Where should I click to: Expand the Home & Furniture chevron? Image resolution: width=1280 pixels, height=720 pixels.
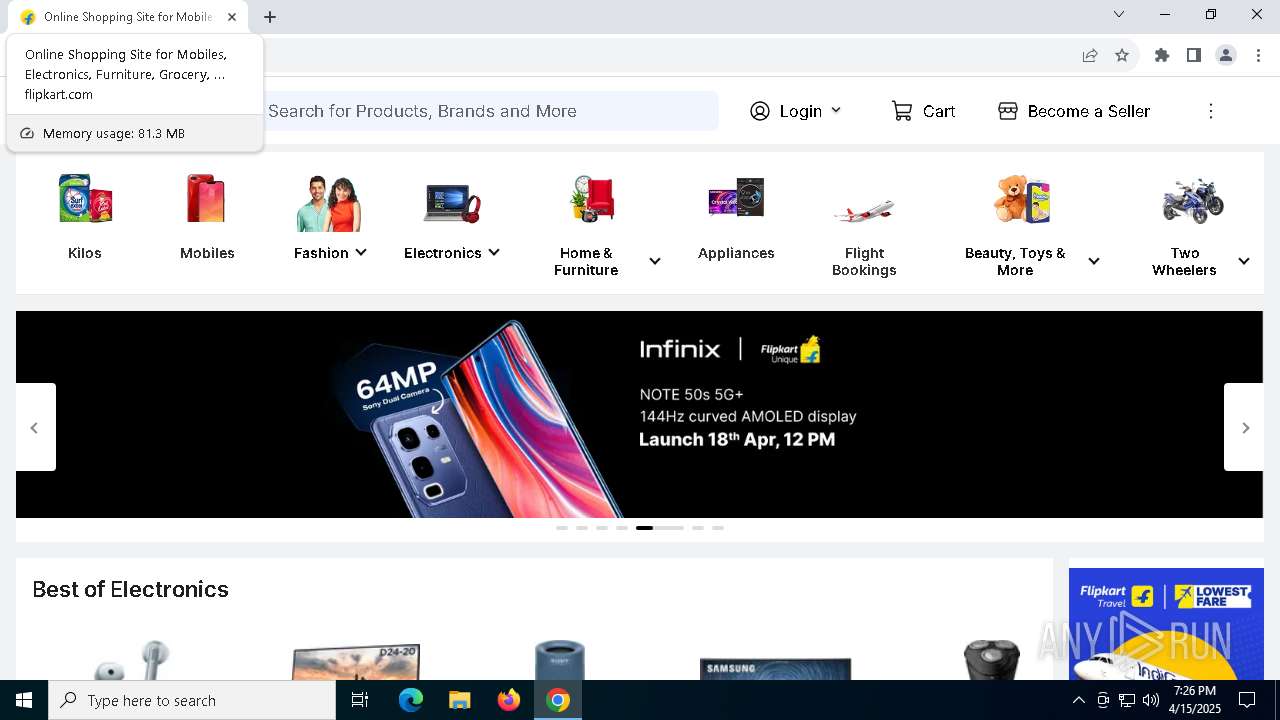click(655, 262)
